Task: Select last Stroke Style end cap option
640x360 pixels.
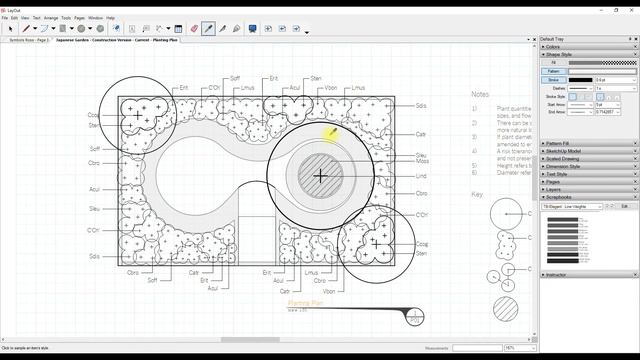Action: 617,97
